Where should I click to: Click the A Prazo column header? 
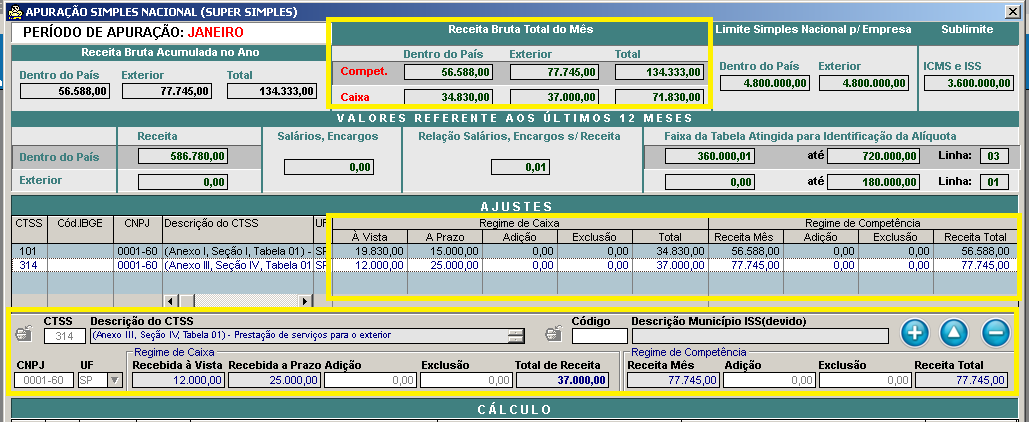pyautogui.click(x=445, y=237)
